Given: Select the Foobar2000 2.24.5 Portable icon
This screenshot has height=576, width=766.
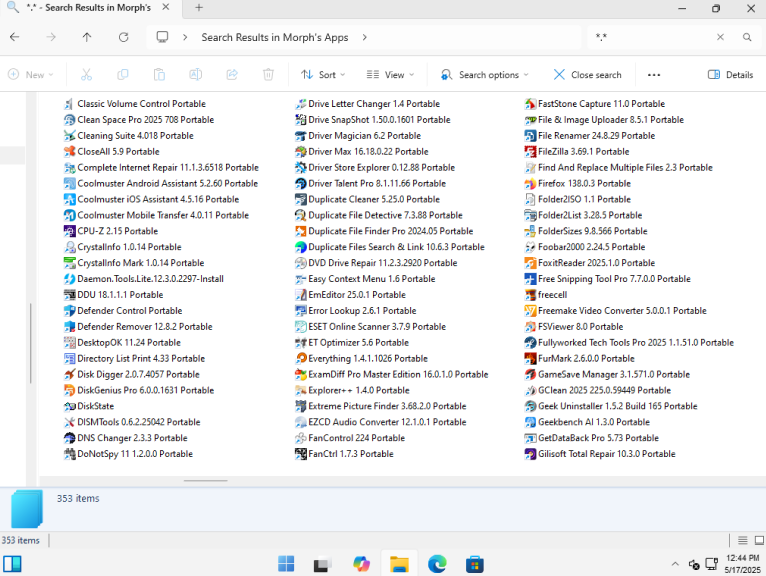Looking at the screenshot, I should 530,247.
